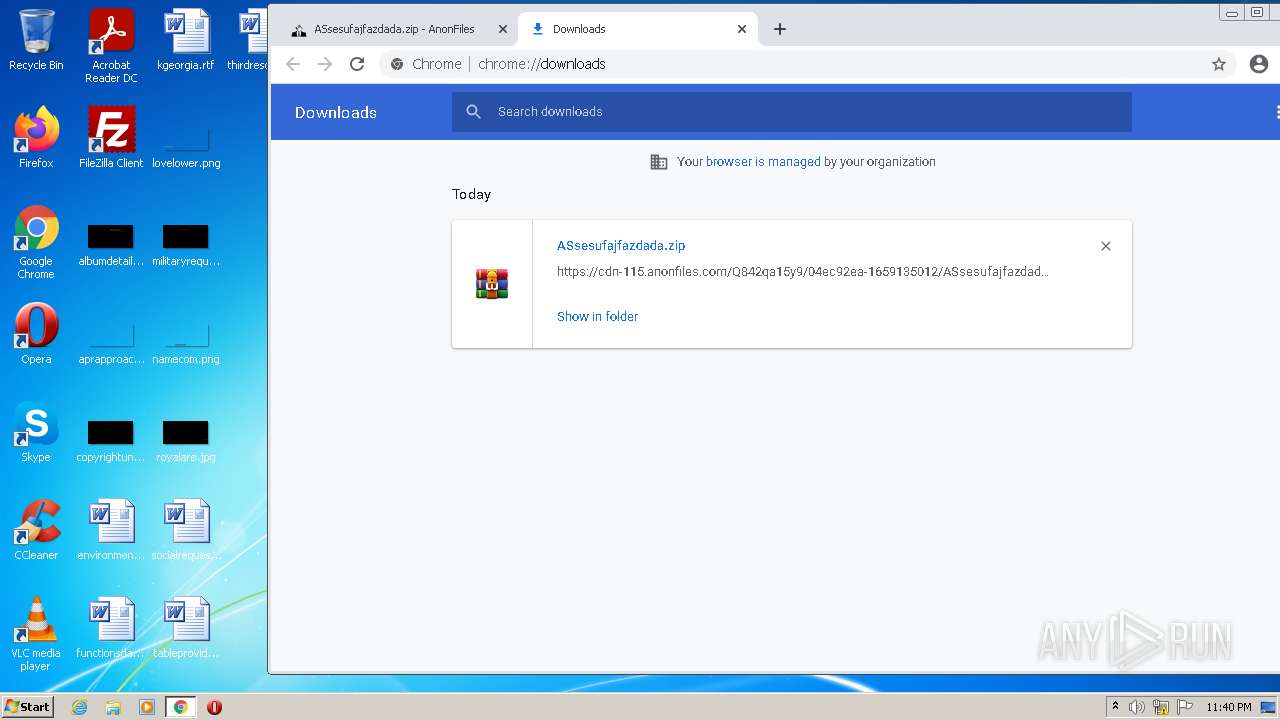Open albumdetail desktop file
The width and height of the screenshot is (1280, 720).
(x=111, y=246)
